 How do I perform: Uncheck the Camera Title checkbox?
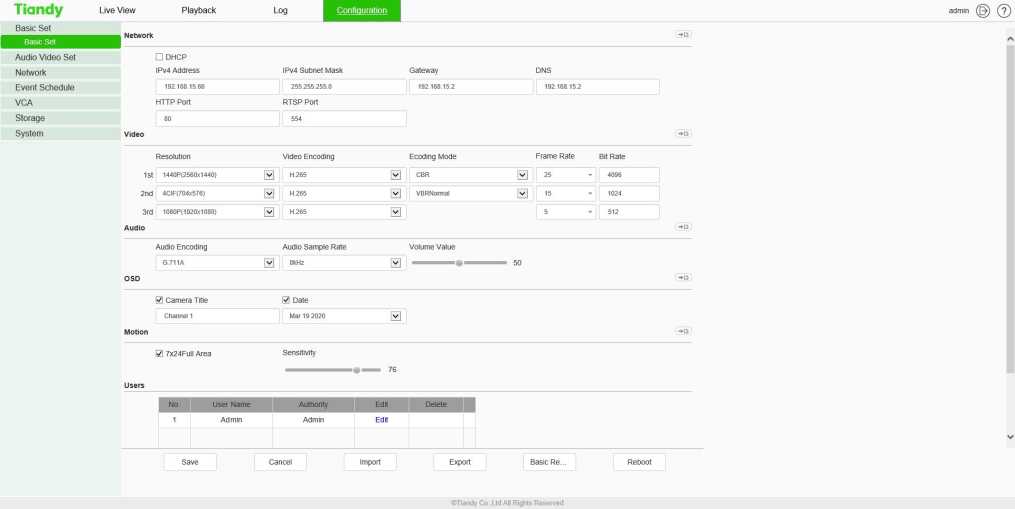click(160, 300)
